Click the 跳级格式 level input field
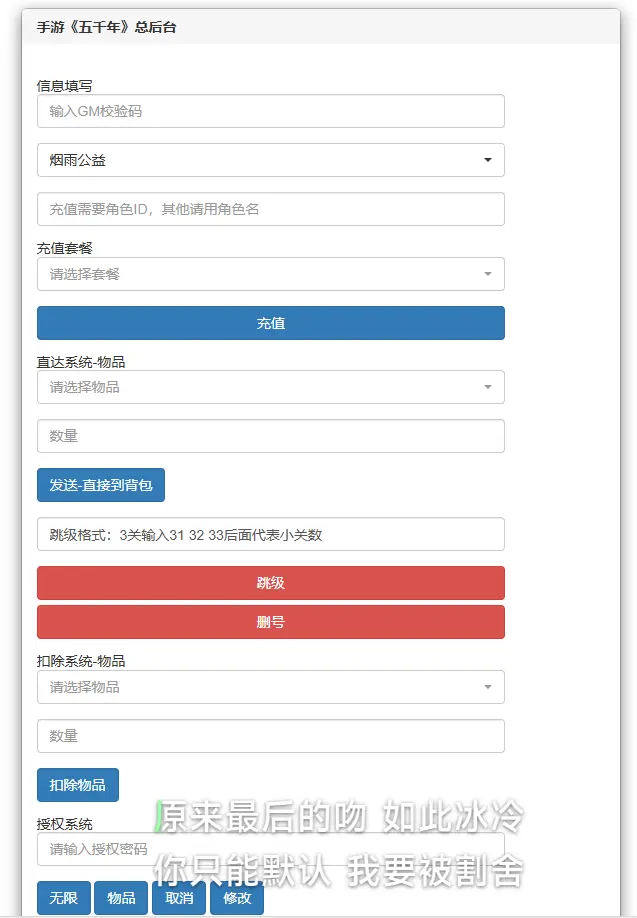This screenshot has width=637, height=918. pos(270,534)
